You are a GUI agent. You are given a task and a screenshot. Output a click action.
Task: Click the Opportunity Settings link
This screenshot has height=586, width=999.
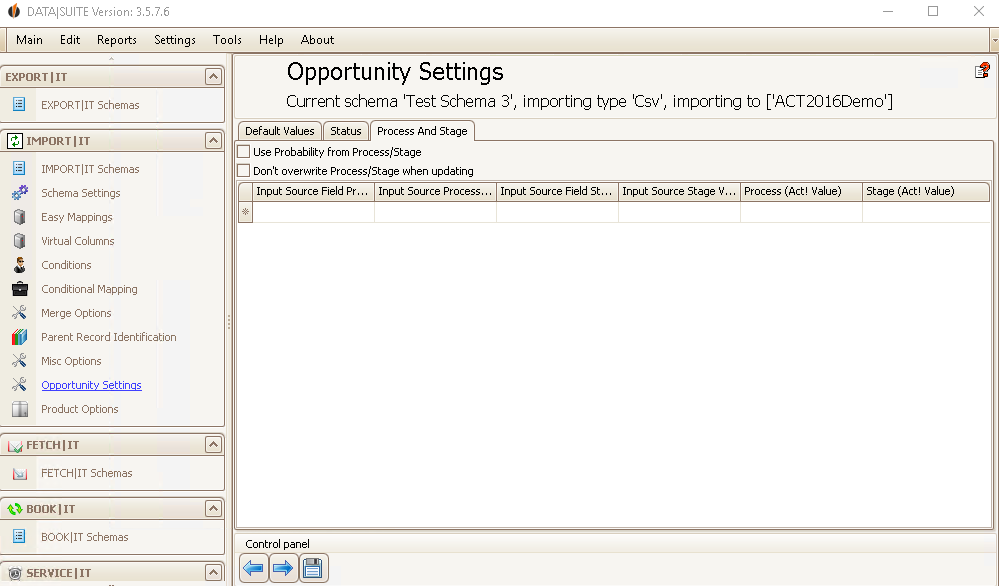pos(91,385)
